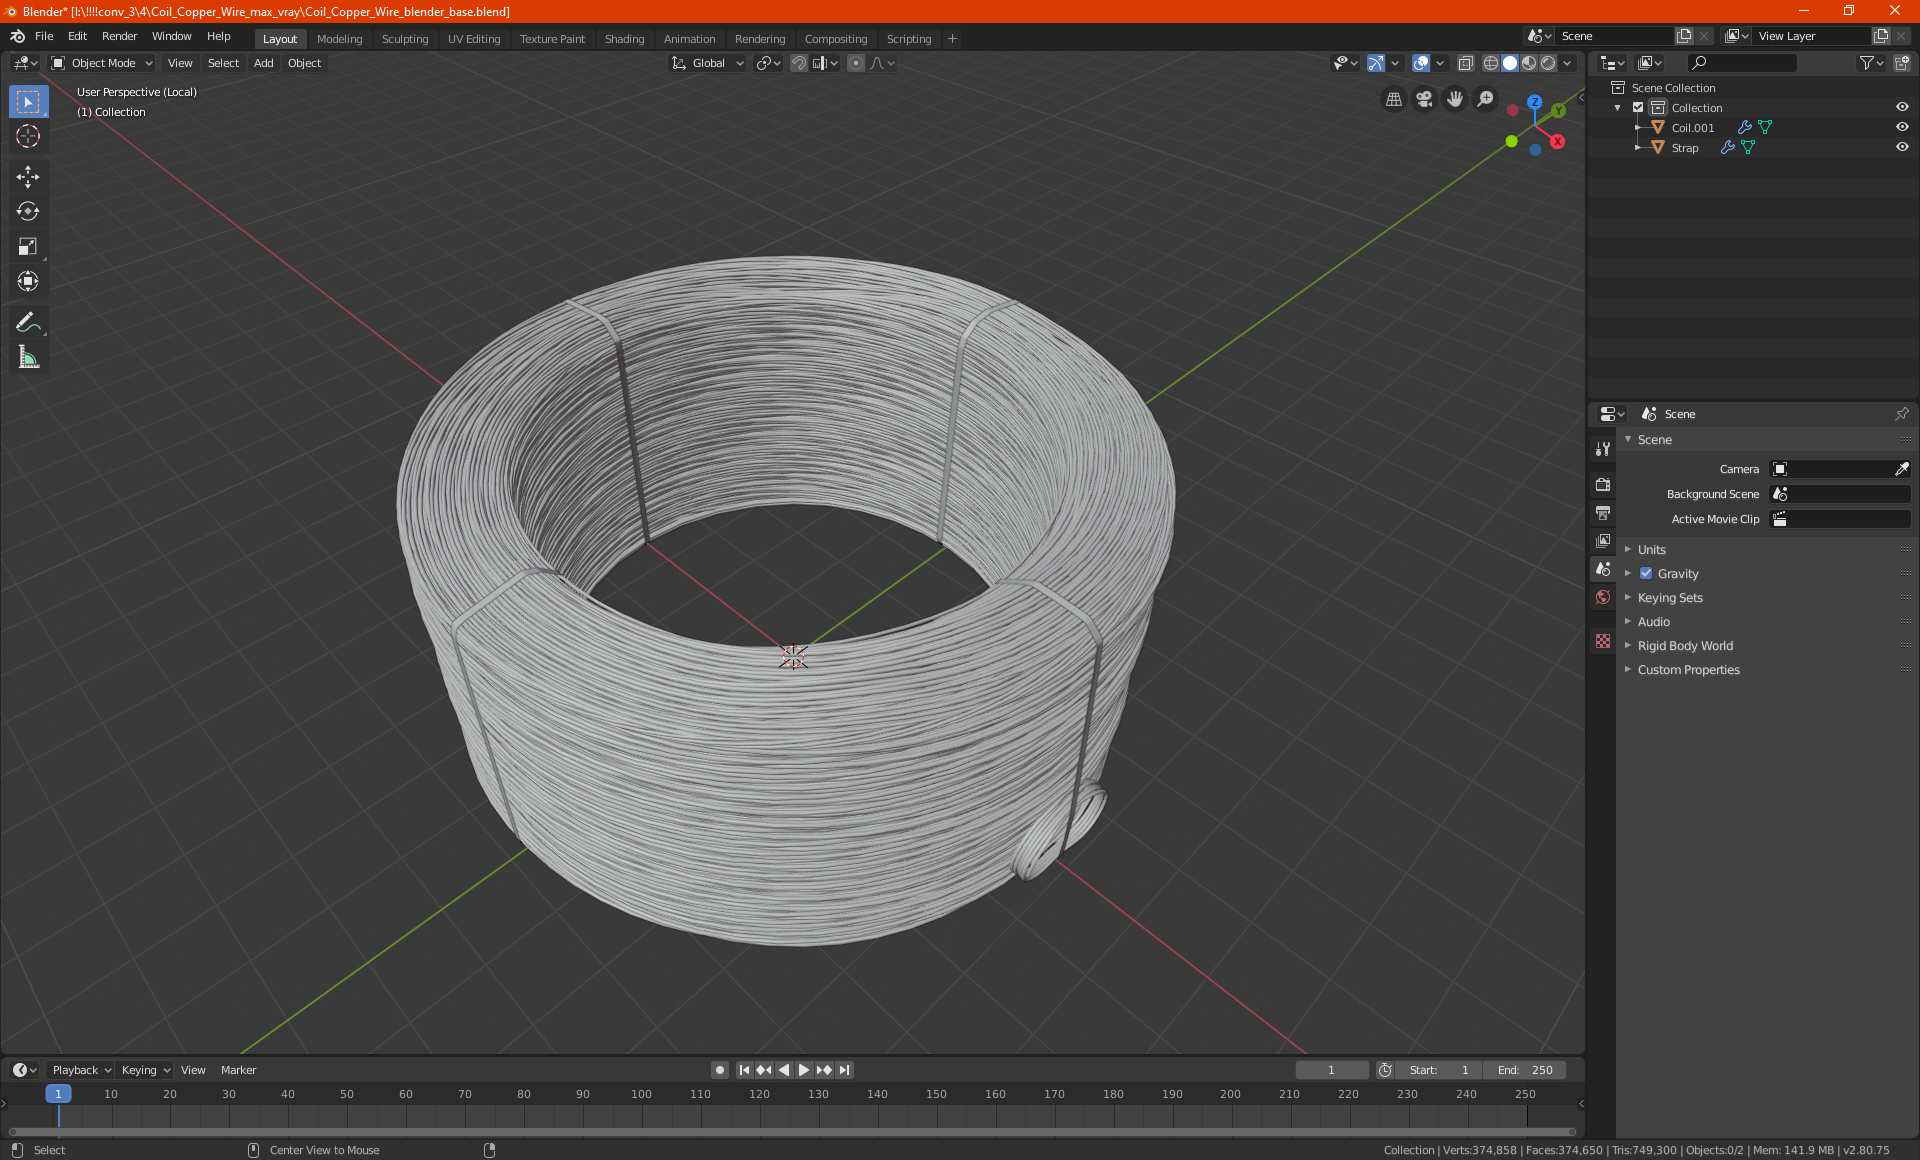
Task: Click the play animation button
Action: pos(804,1070)
